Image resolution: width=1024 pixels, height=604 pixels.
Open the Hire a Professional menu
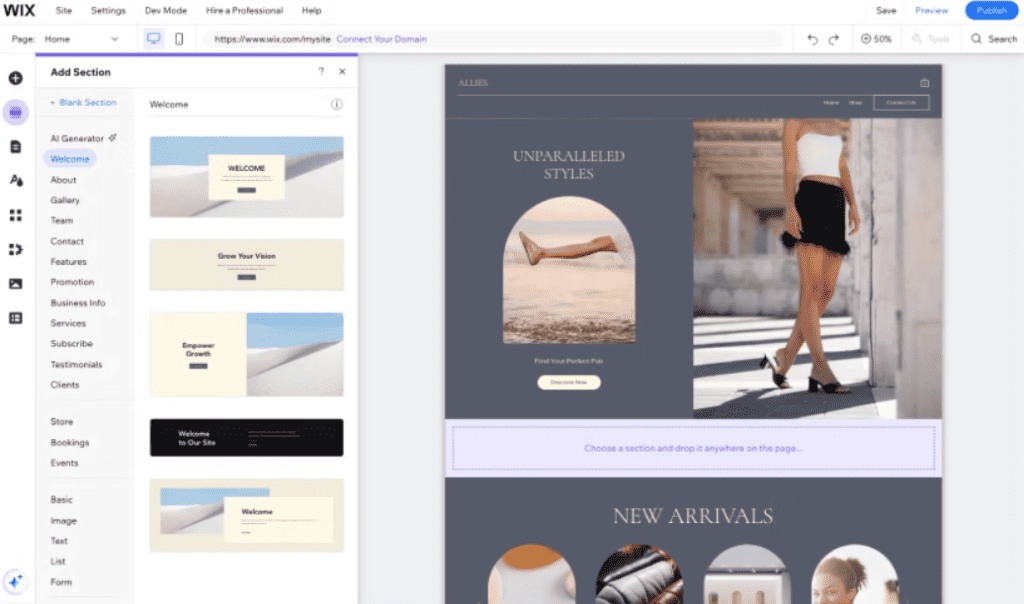tap(244, 10)
